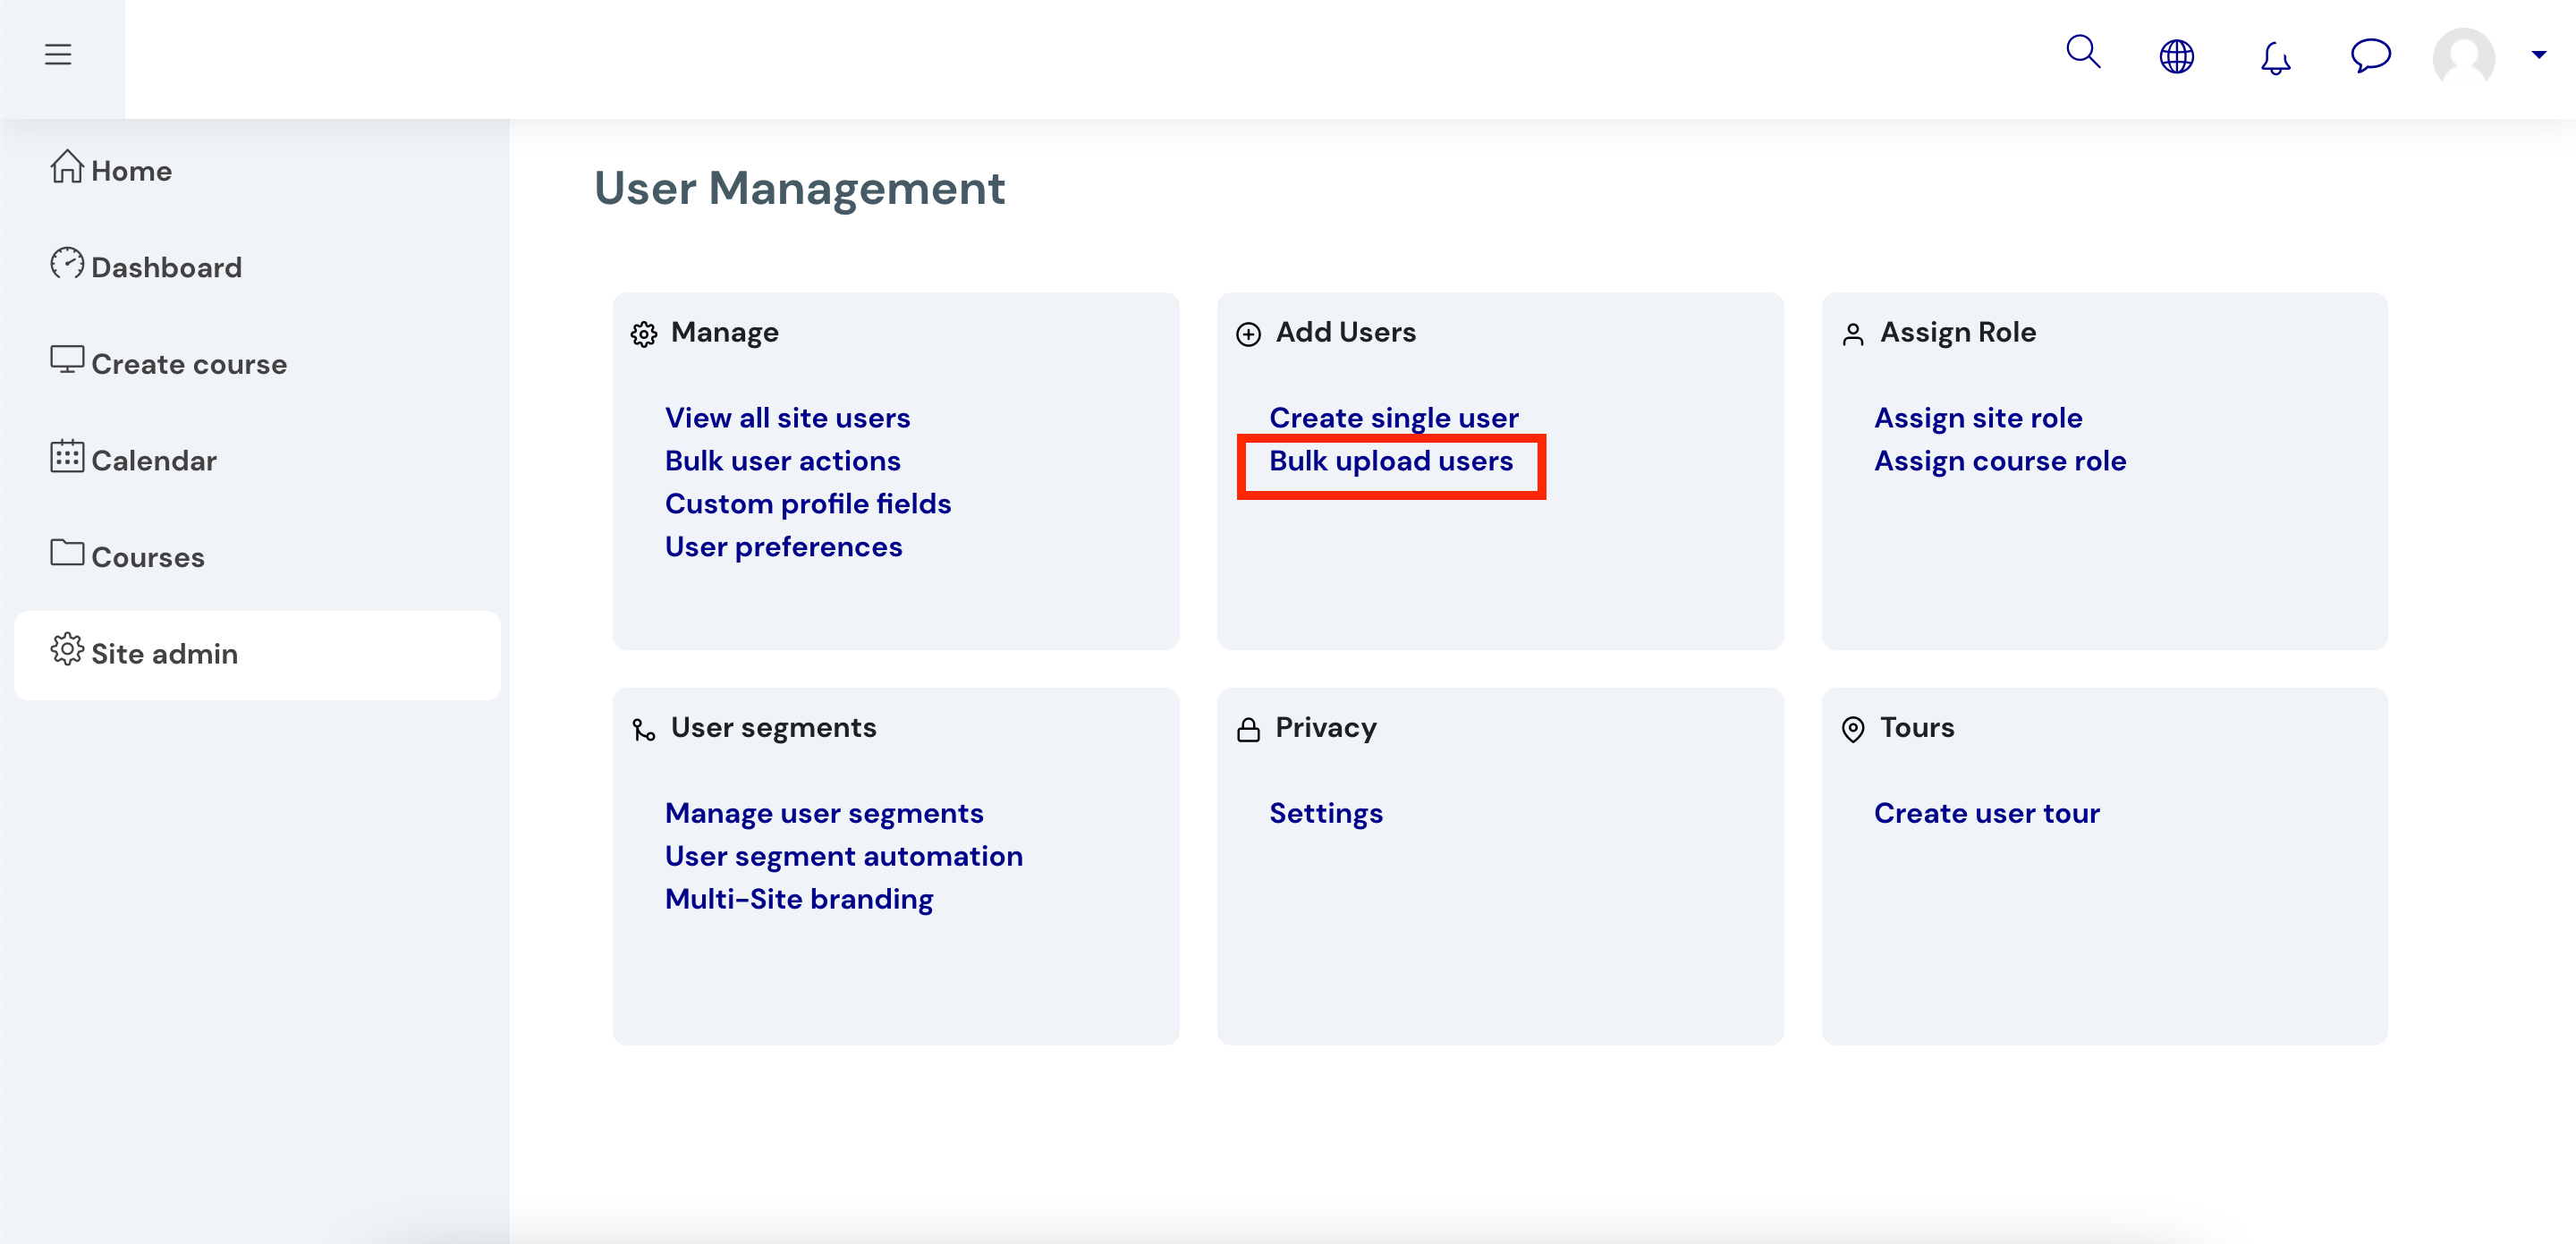Click the Add Users card title
This screenshot has height=1244, width=2576.
(1345, 332)
